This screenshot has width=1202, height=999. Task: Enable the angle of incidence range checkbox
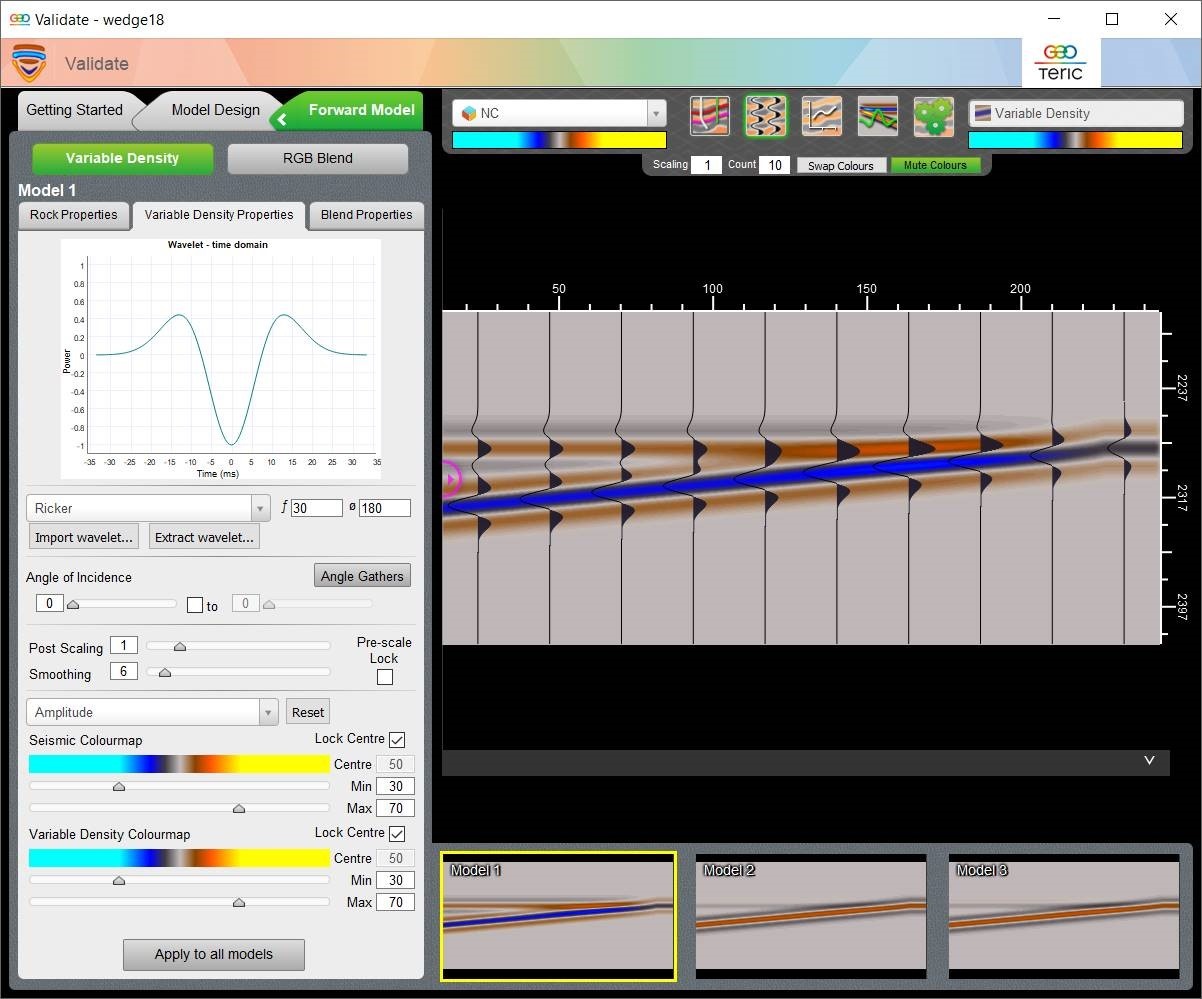click(x=195, y=604)
